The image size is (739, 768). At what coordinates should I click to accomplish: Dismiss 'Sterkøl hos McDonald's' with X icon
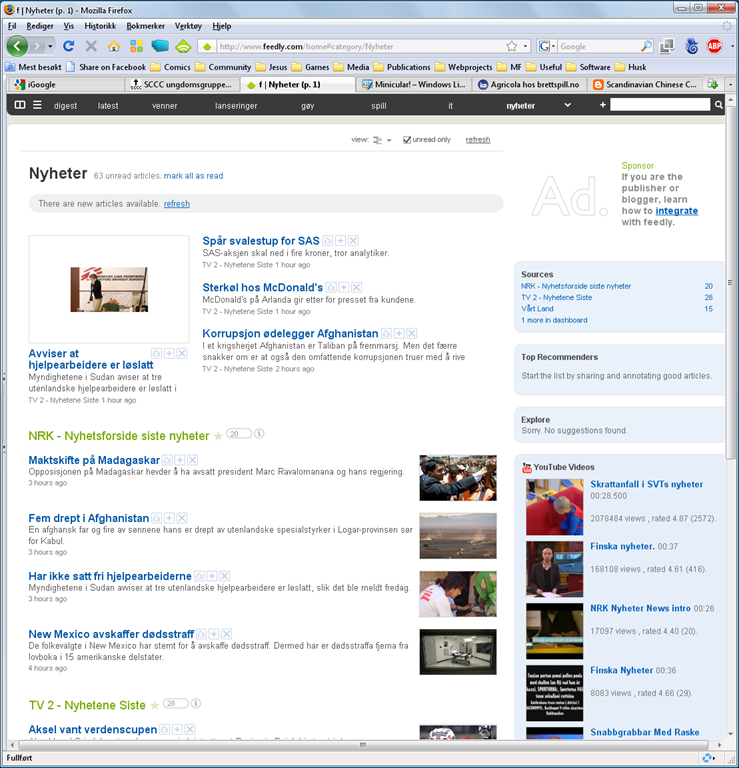click(357, 288)
